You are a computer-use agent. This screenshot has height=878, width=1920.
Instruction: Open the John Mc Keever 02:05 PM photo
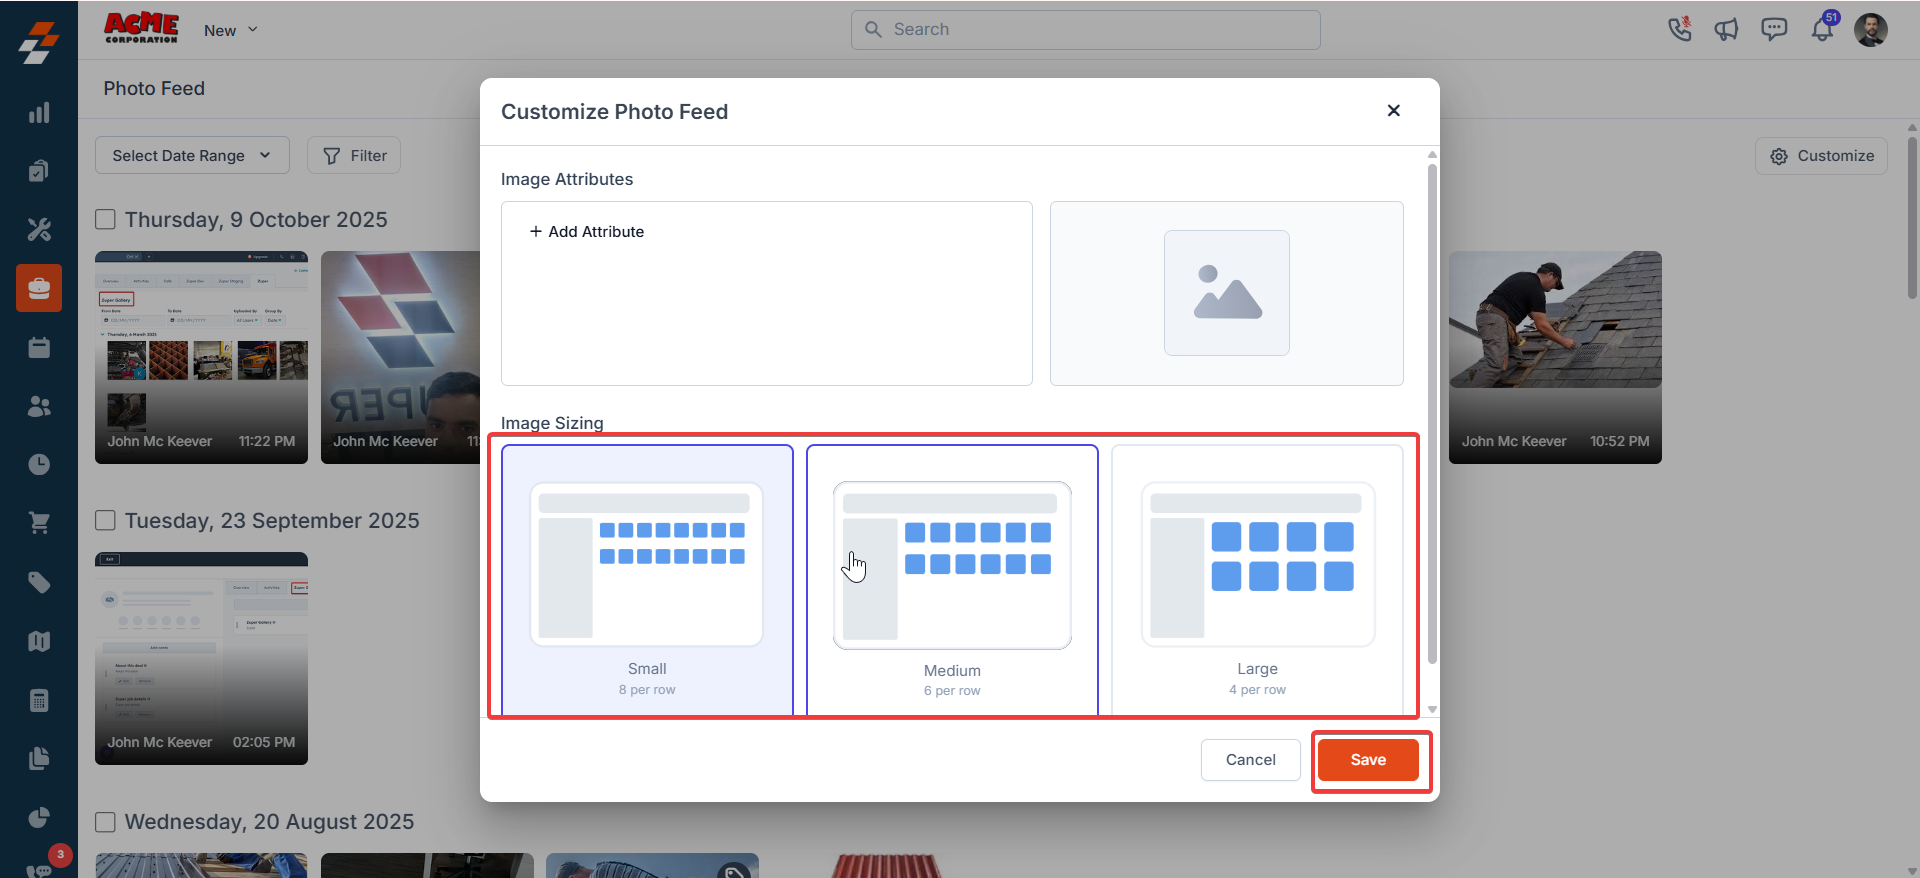(201, 658)
